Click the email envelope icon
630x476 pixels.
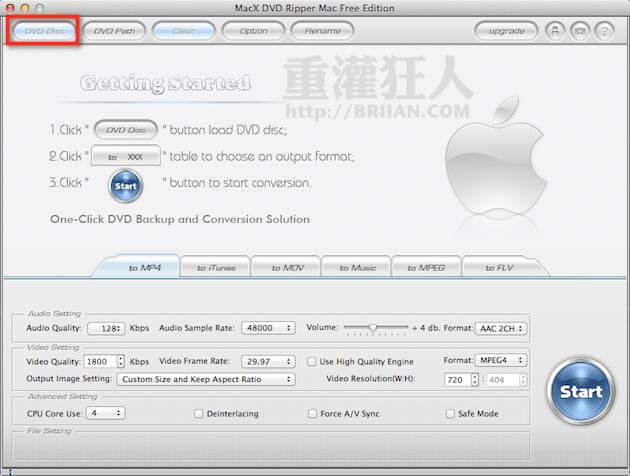pos(580,31)
